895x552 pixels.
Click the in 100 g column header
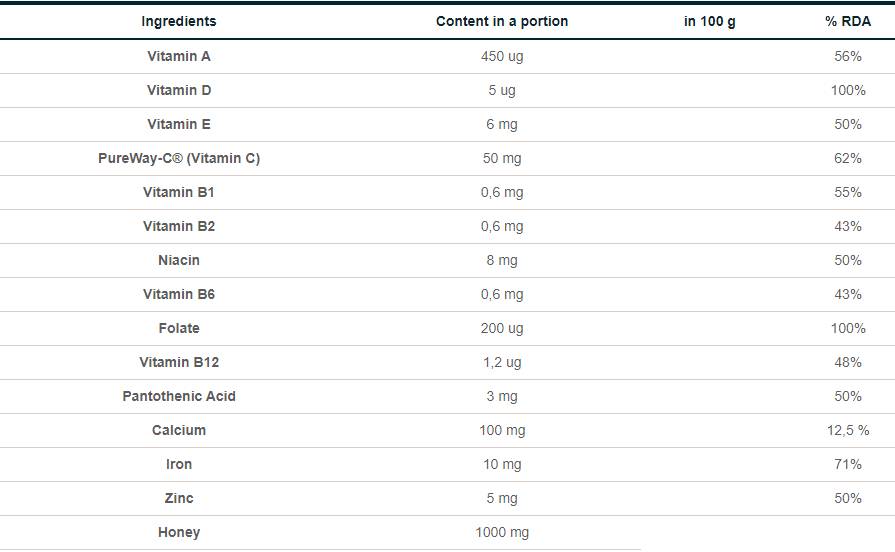pos(709,21)
